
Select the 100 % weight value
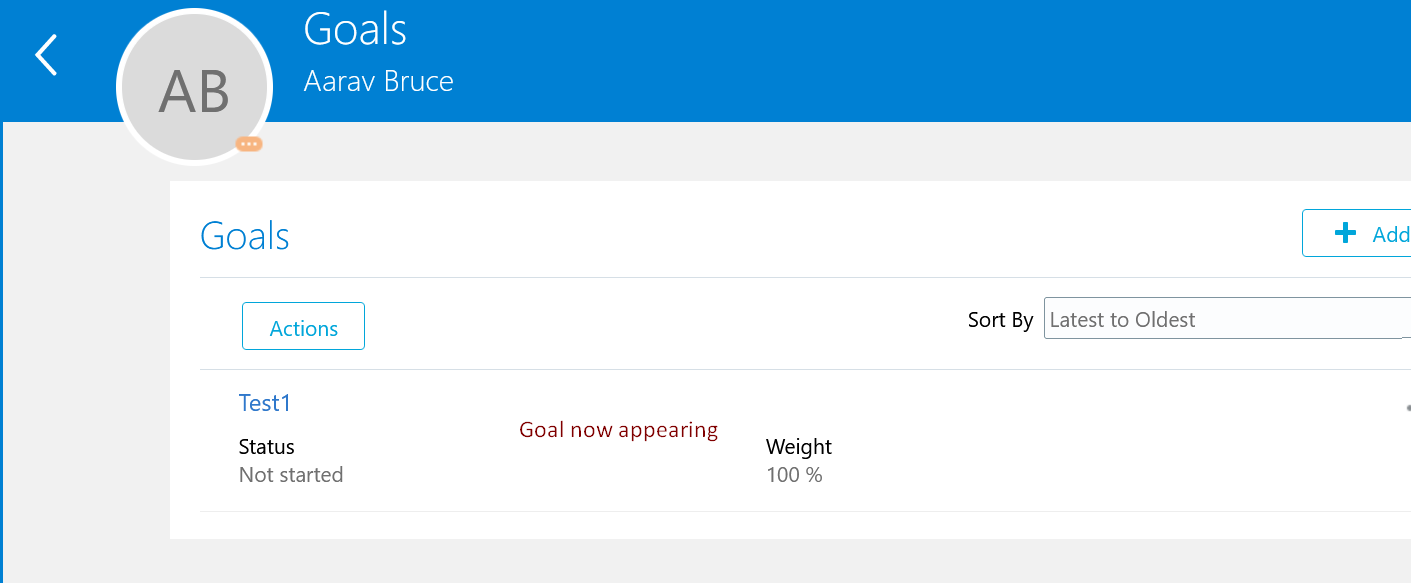coord(794,475)
